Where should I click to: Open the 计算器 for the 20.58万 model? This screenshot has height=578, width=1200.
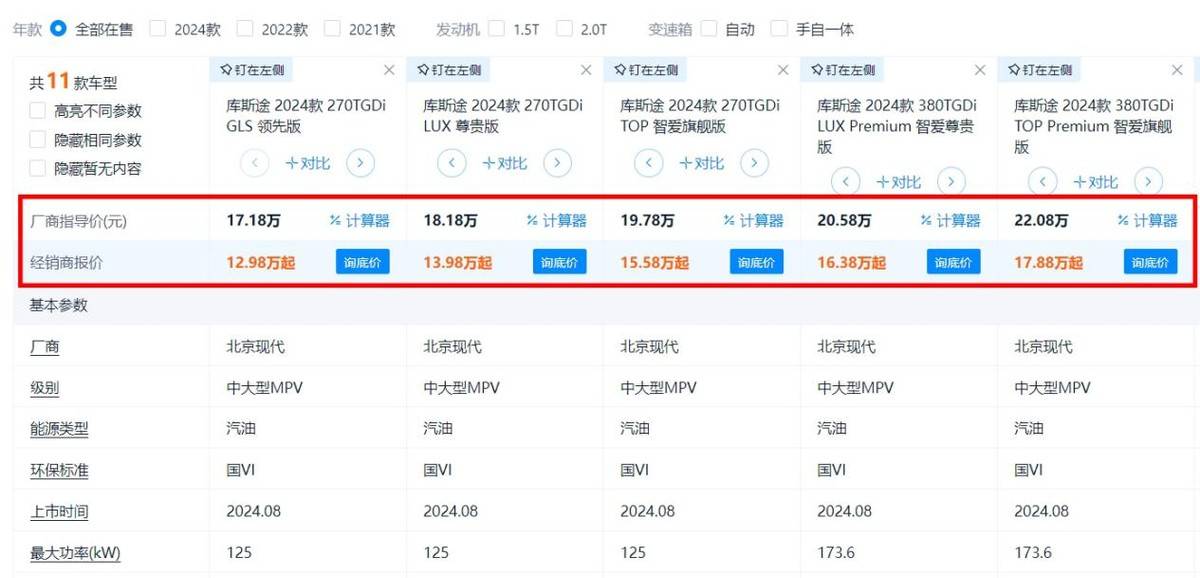[x=951, y=221]
